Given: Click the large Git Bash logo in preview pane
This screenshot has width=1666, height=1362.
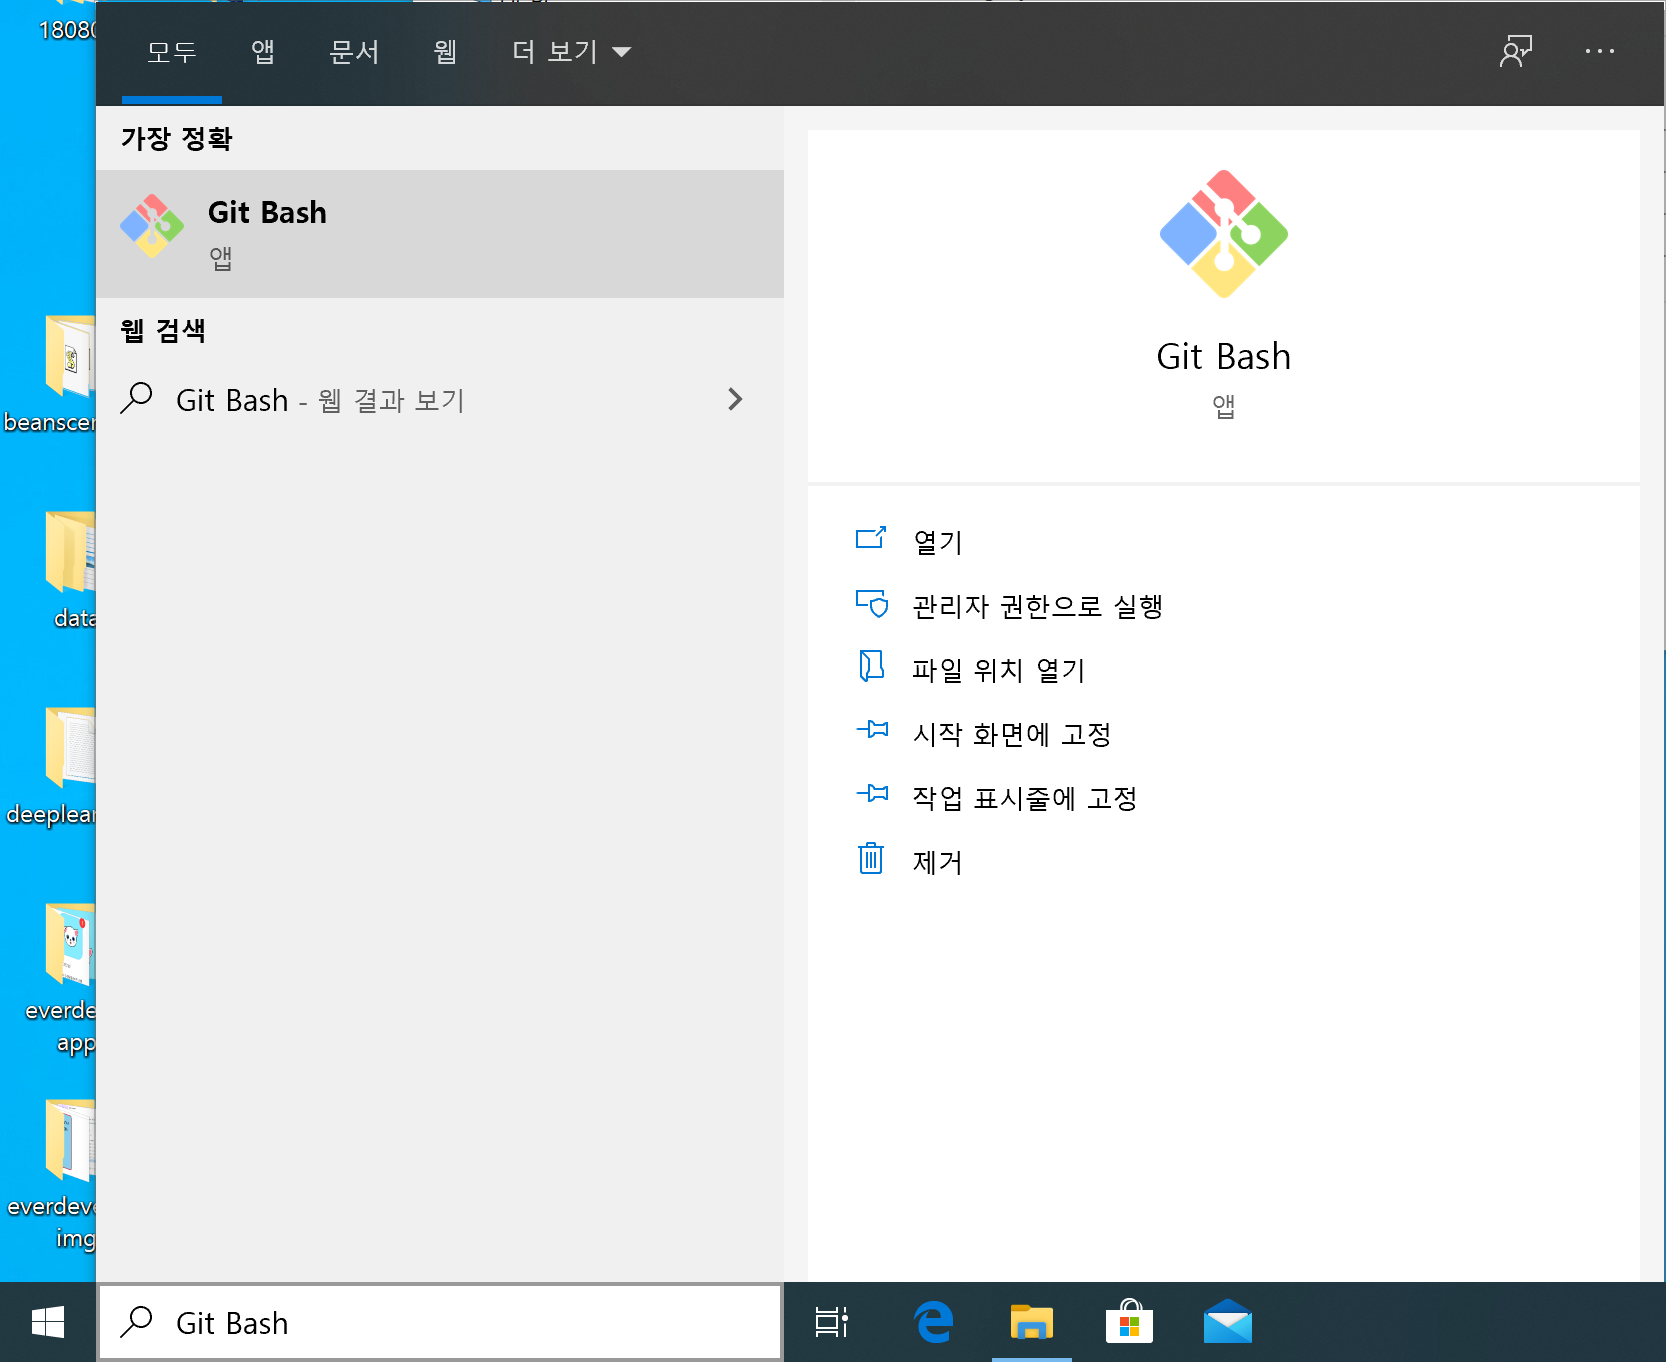Looking at the screenshot, I should pos(1223,234).
